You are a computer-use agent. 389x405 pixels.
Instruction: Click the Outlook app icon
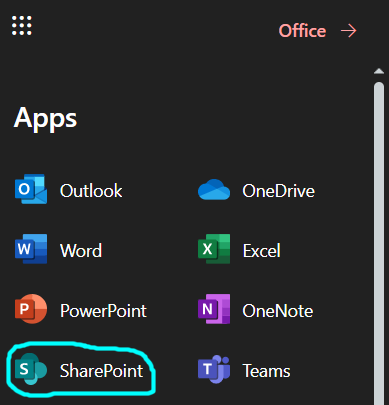31,189
